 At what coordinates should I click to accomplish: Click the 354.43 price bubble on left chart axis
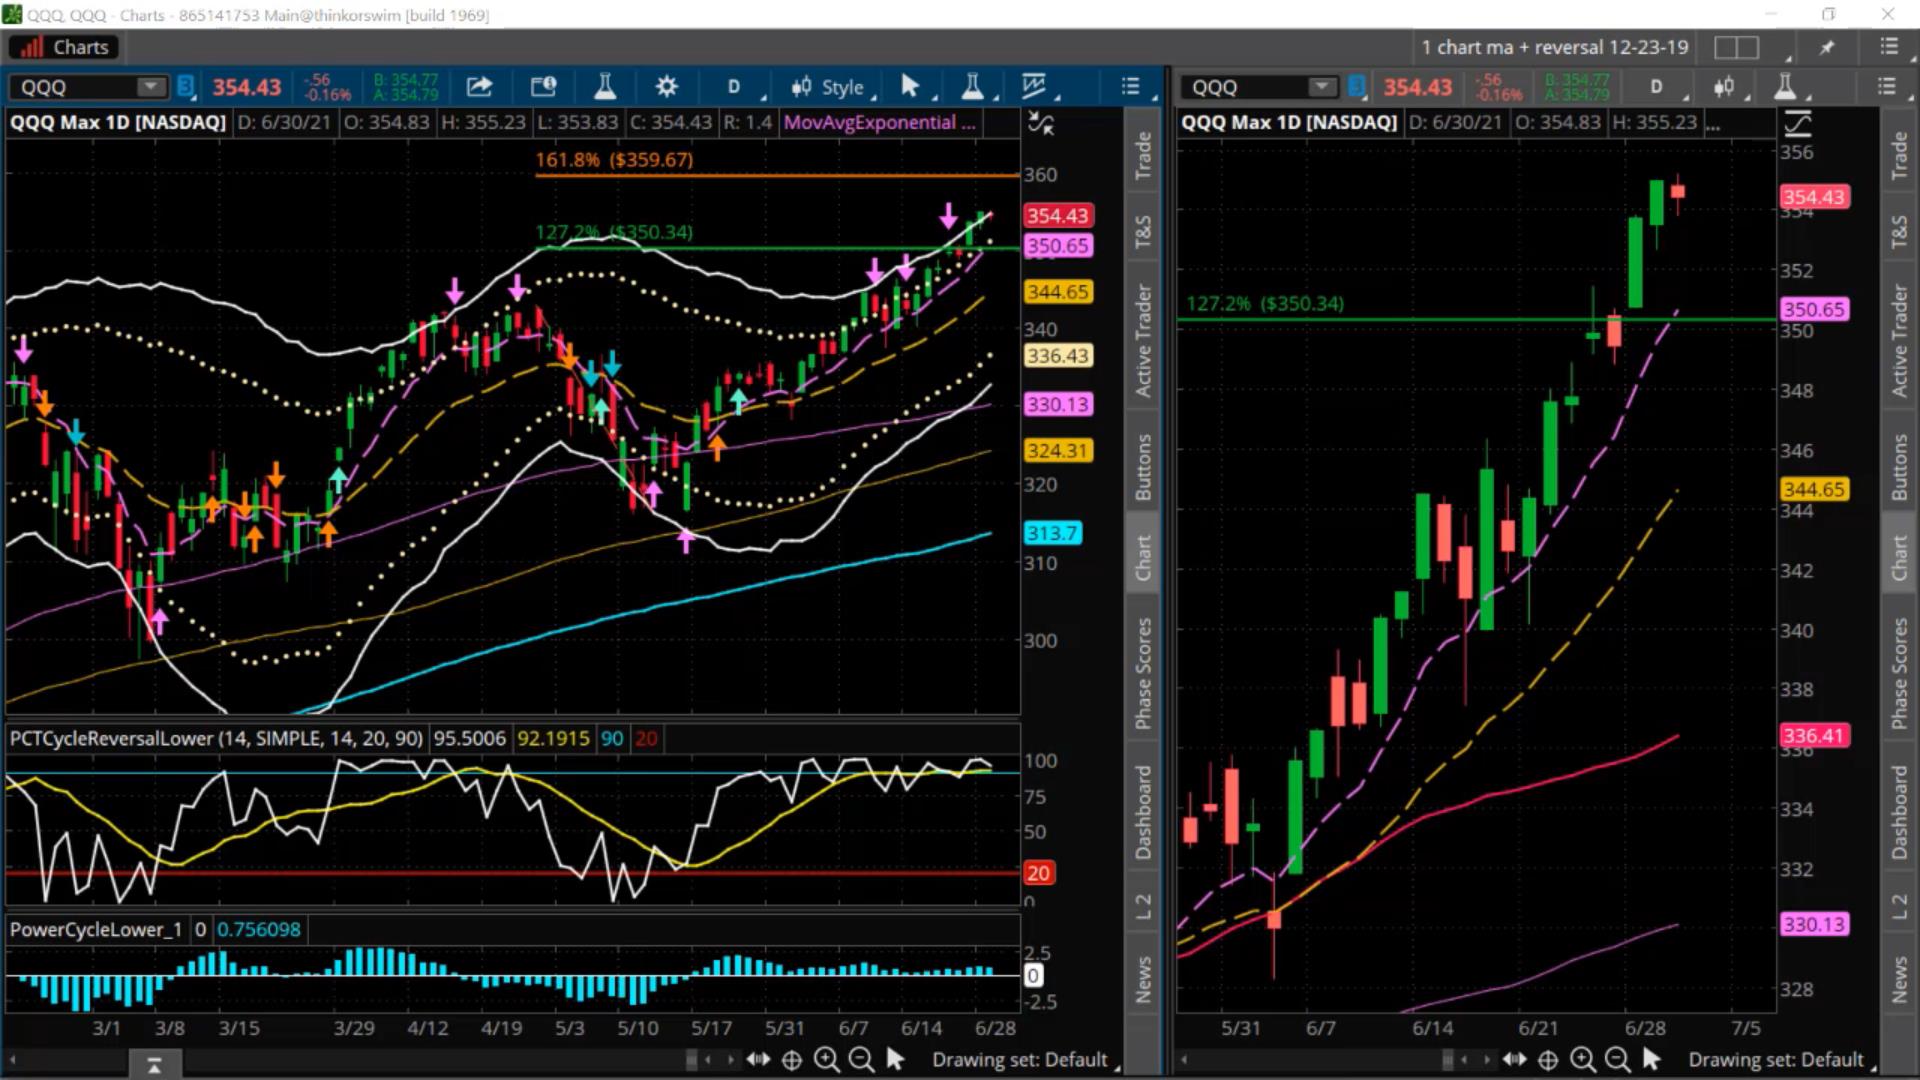click(x=1057, y=216)
